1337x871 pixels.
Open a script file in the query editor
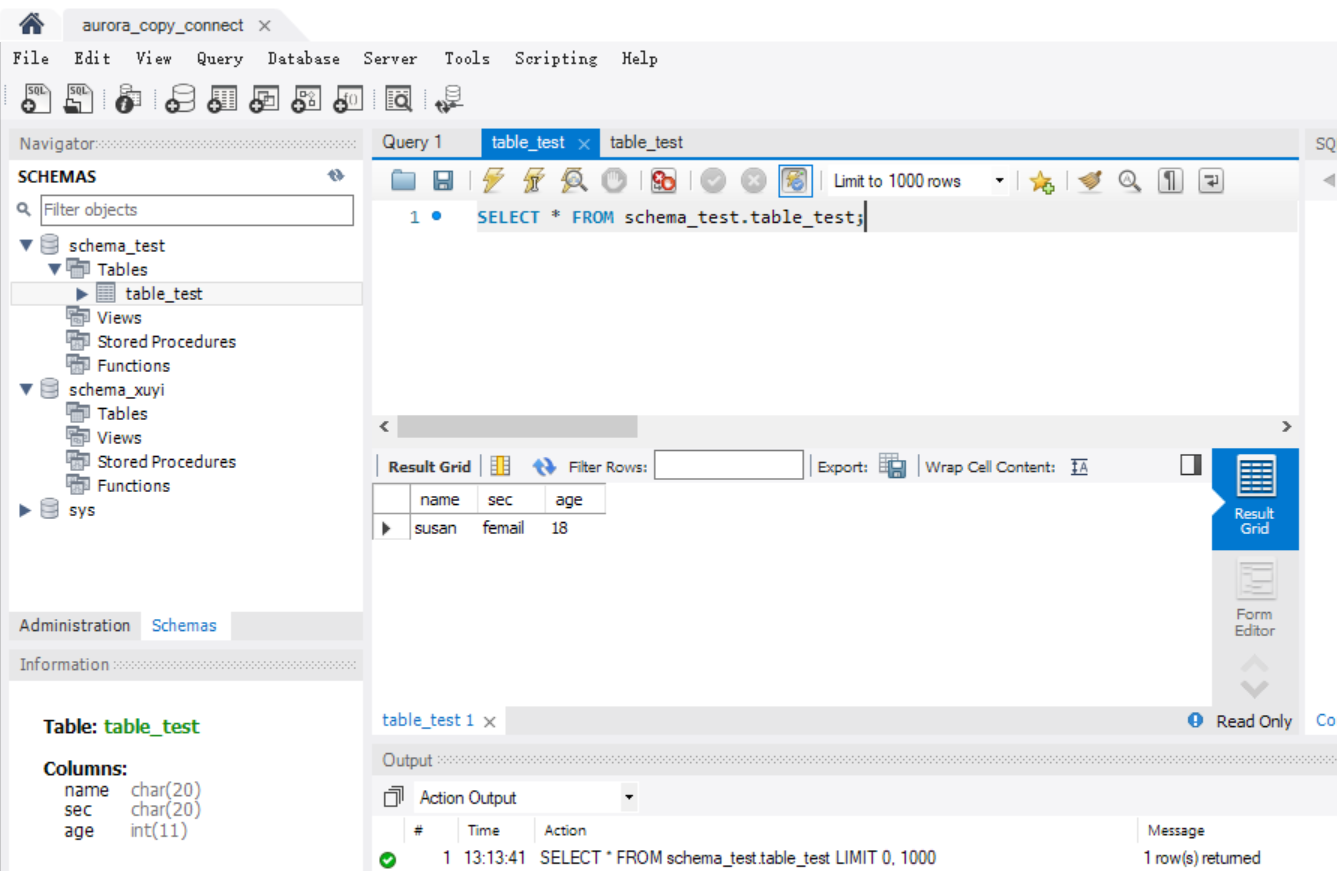(x=403, y=181)
